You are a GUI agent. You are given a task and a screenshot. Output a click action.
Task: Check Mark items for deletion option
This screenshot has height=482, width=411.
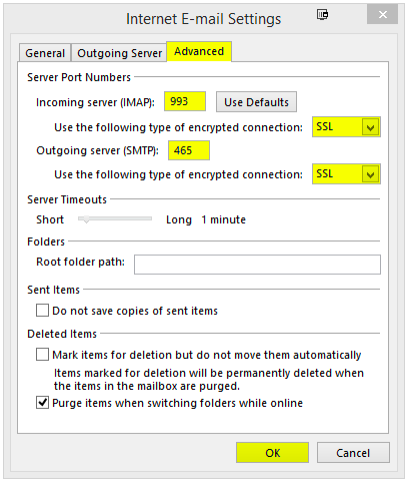pyautogui.click(x=42, y=355)
